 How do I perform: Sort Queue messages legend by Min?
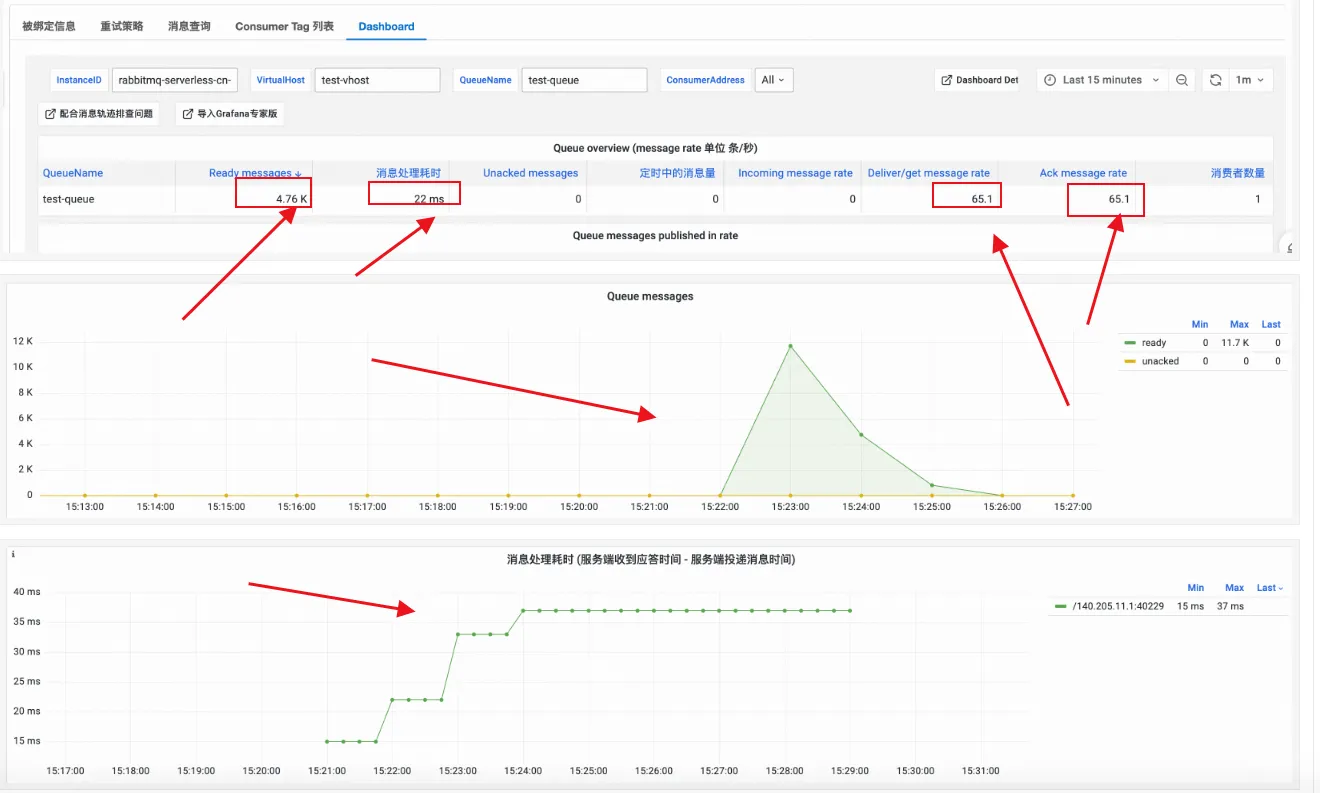pos(1200,324)
